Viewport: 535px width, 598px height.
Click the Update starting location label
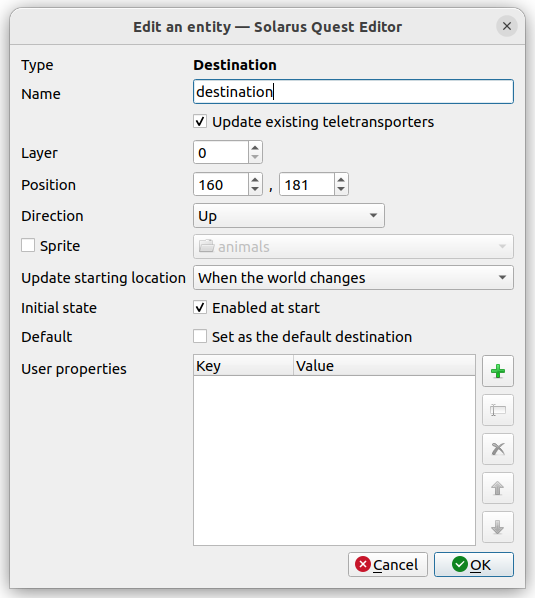pyautogui.click(x=103, y=278)
